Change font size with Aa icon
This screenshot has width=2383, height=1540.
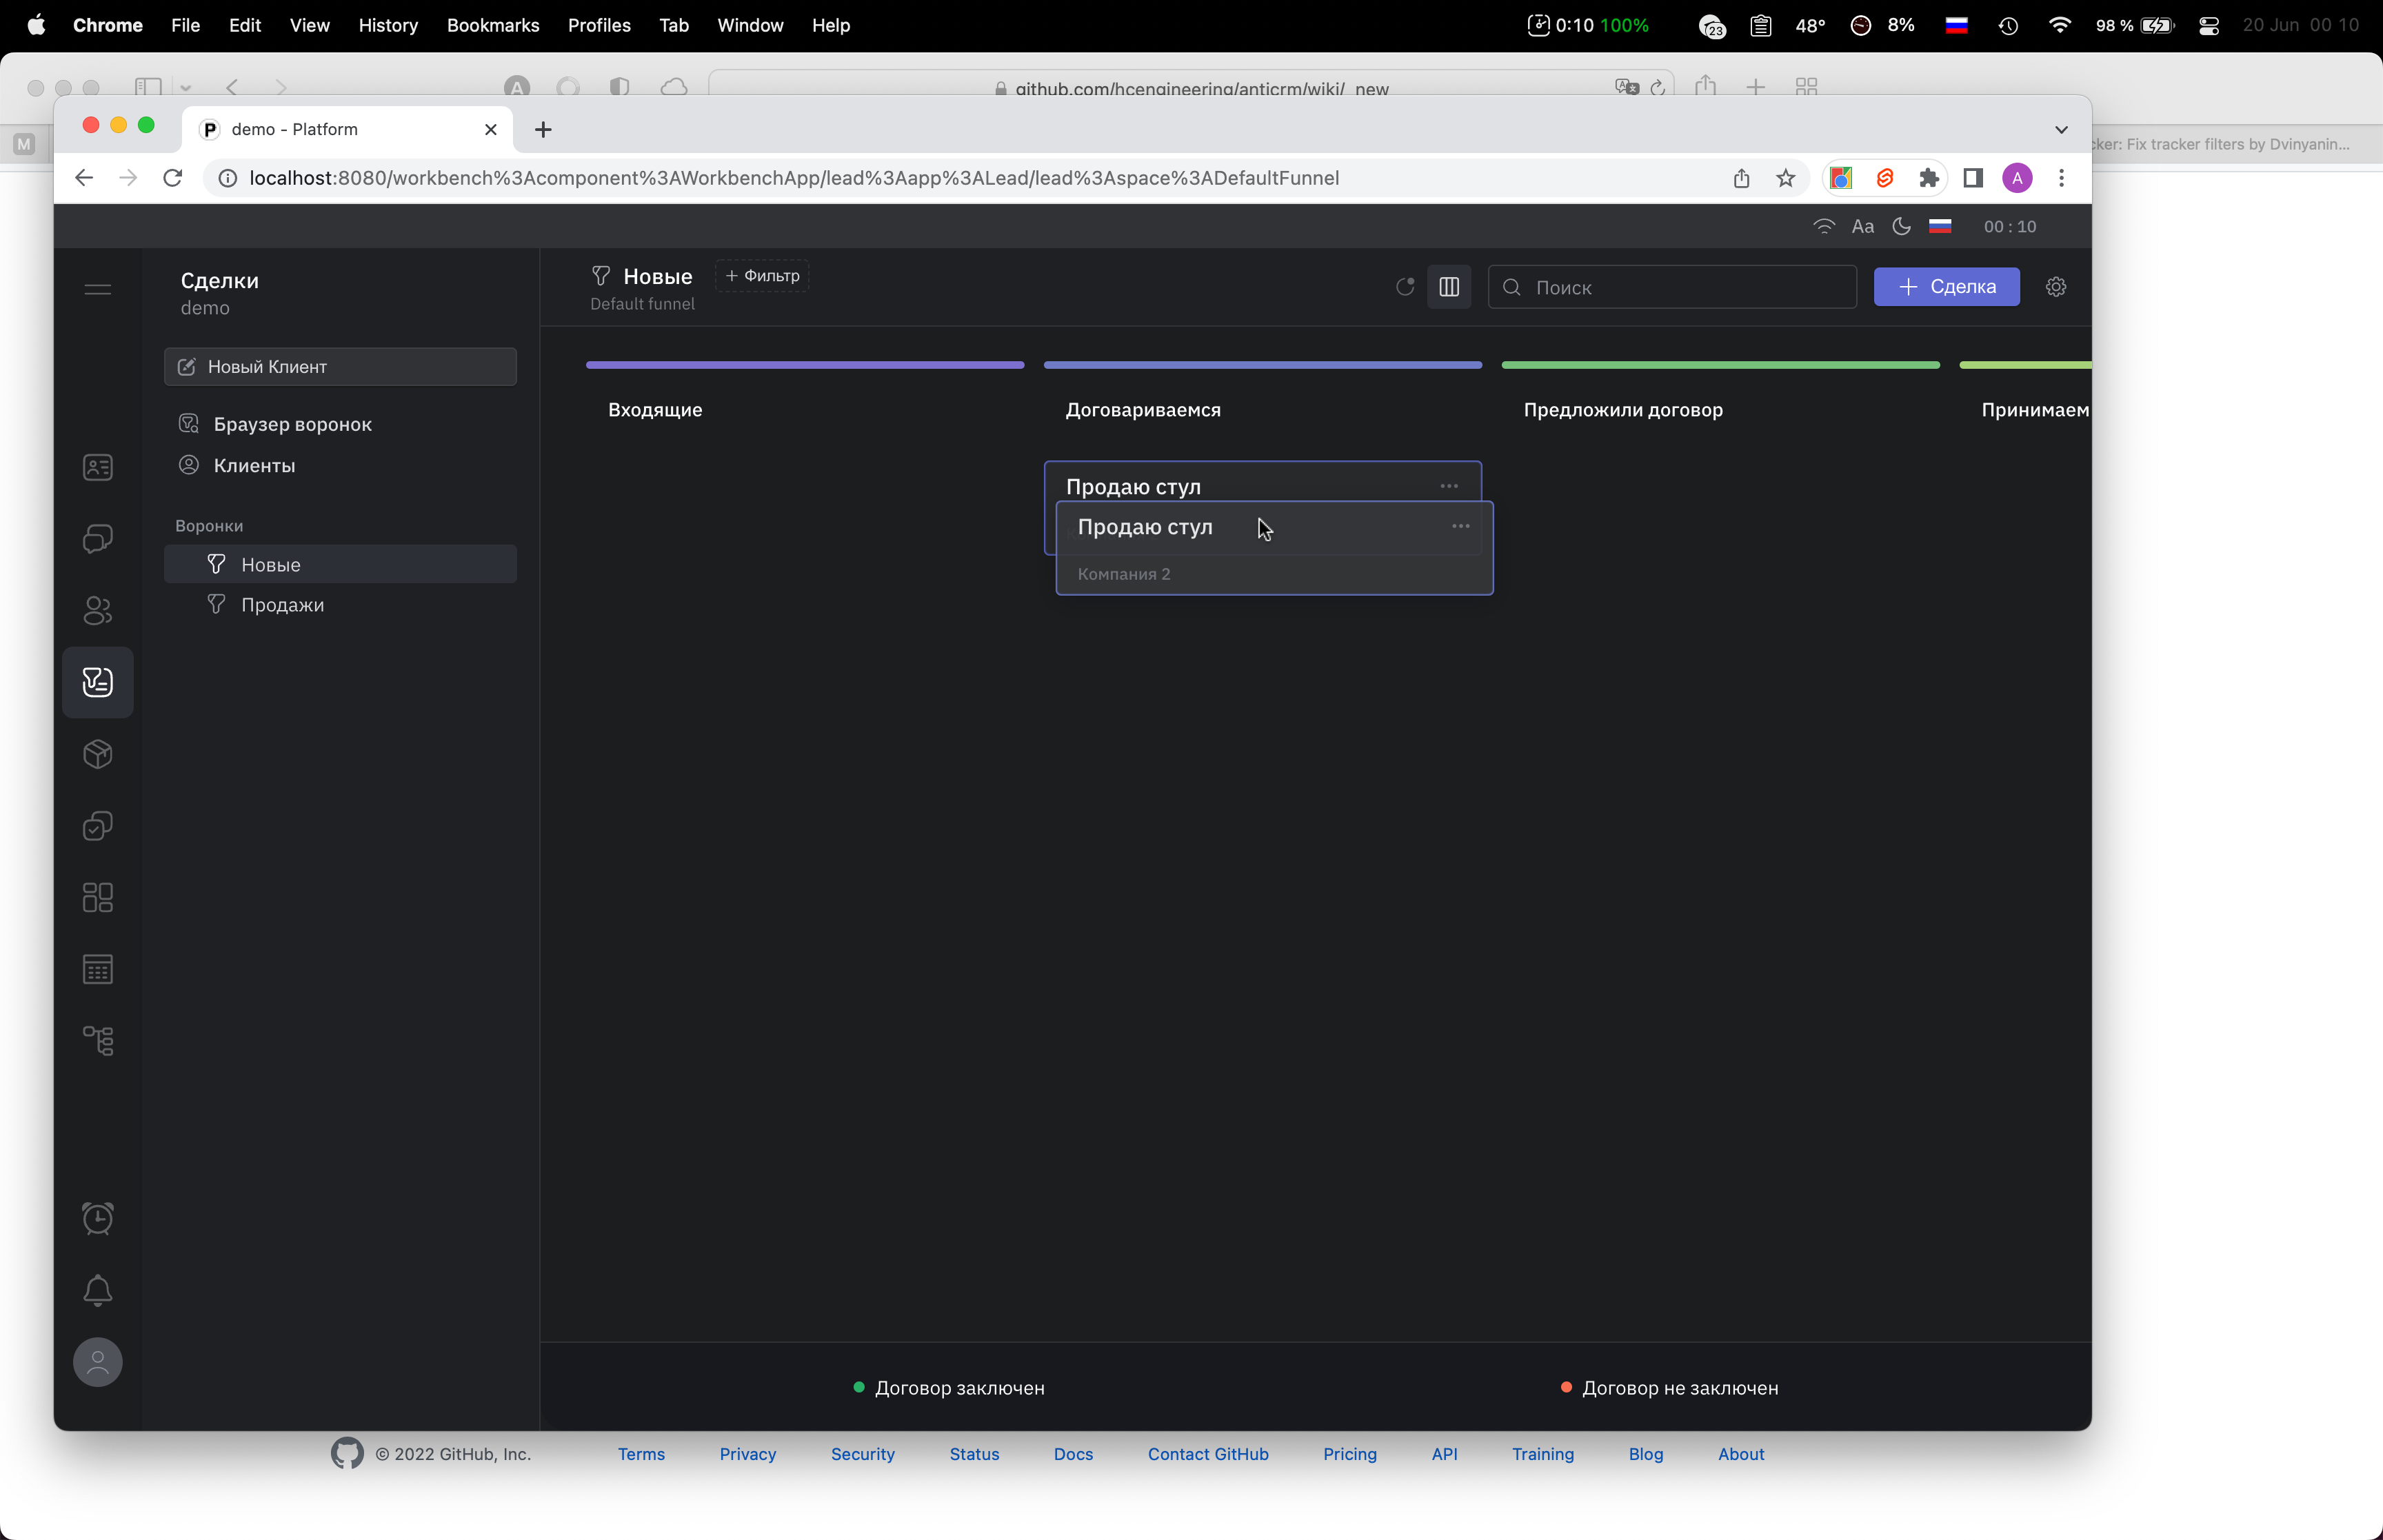tap(1863, 226)
